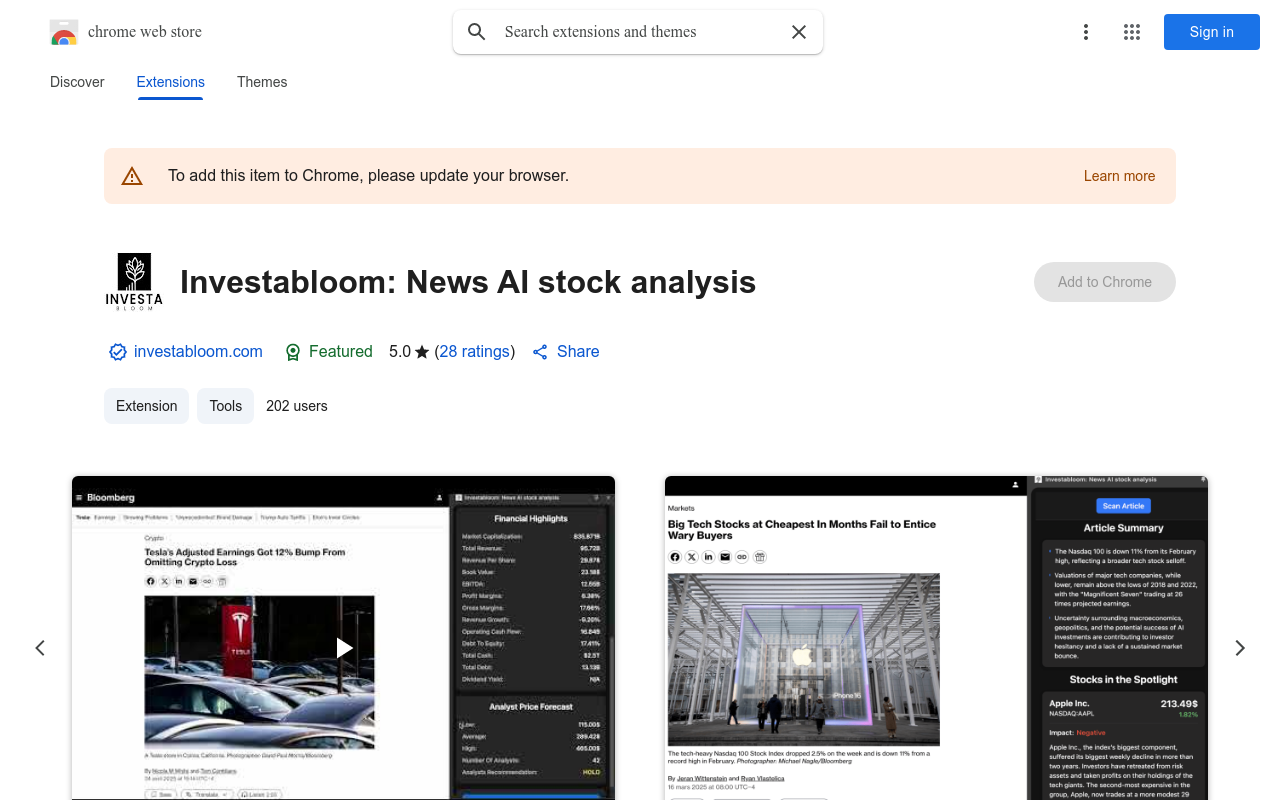Open sharing options via the Share icon
The image size is (1280, 800).
pyautogui.click(x=539, y=351)
